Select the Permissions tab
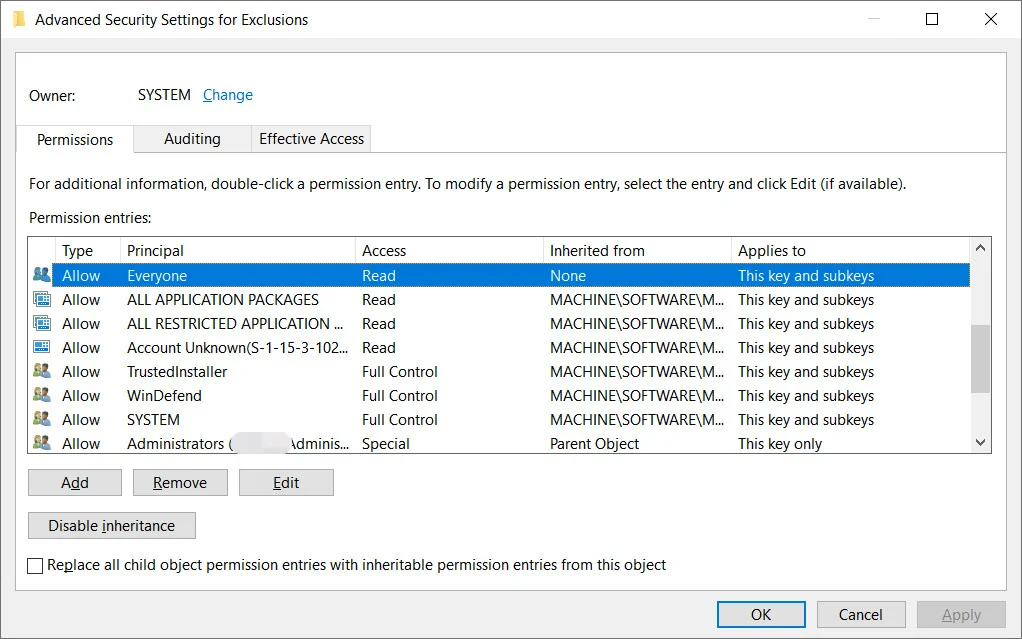Viewport: 1022px width, 639px height. 74,139
